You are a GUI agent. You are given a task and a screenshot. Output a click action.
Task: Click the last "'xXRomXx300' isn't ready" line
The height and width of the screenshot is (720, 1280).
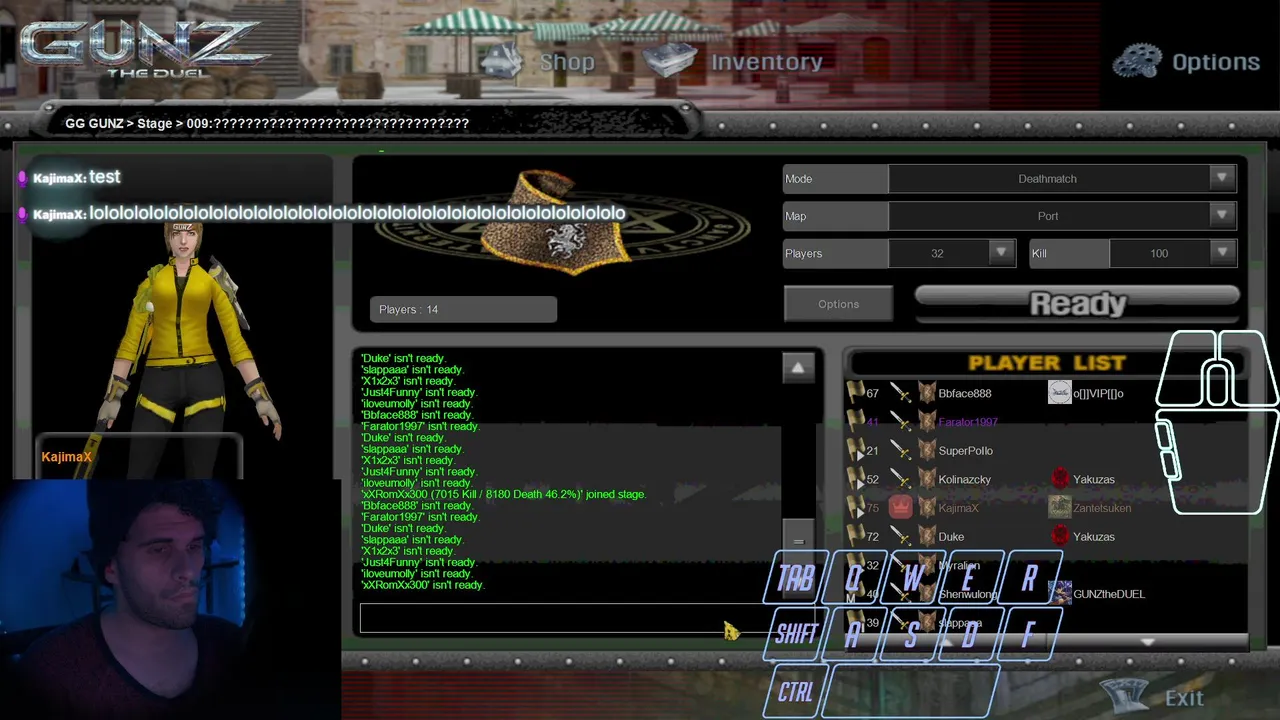[422, 585]
